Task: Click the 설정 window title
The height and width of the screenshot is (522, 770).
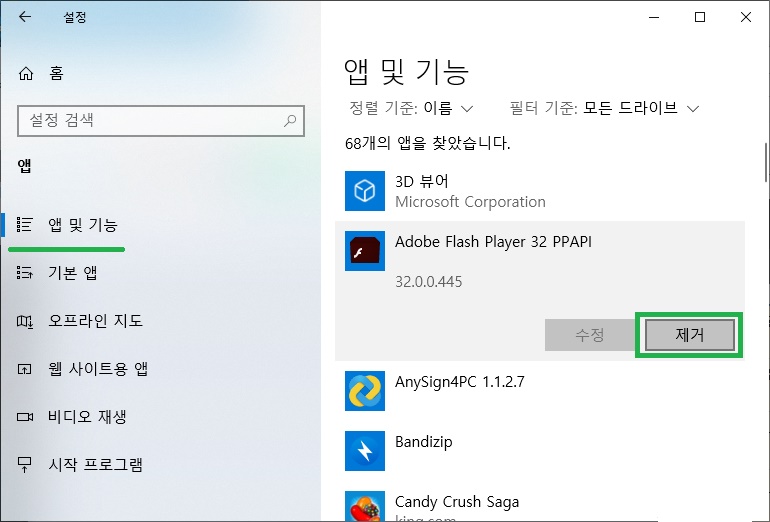Action: tap(75, 17)
